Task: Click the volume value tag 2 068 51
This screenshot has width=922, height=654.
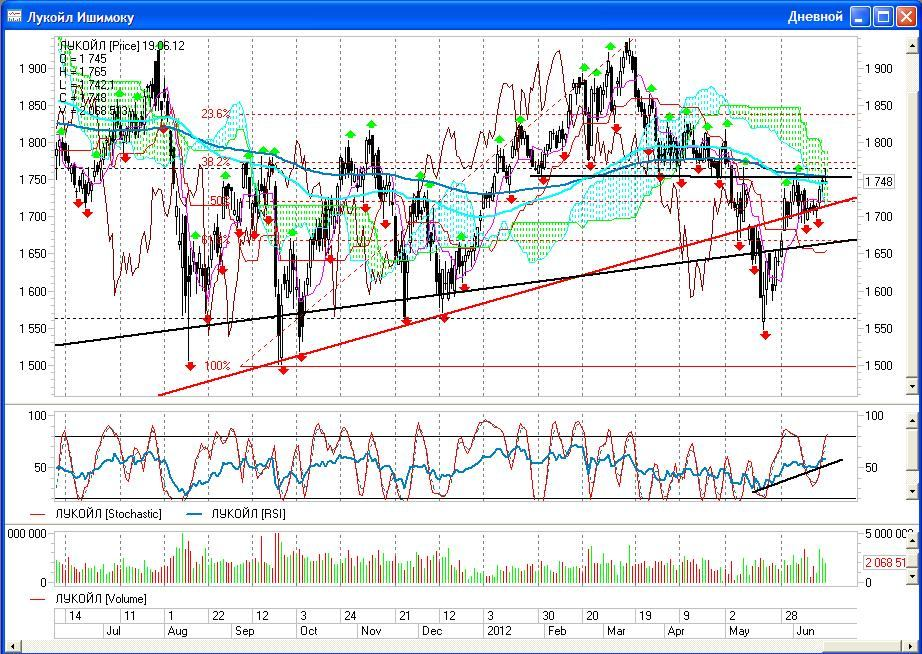Action: (x=884, y=563)
